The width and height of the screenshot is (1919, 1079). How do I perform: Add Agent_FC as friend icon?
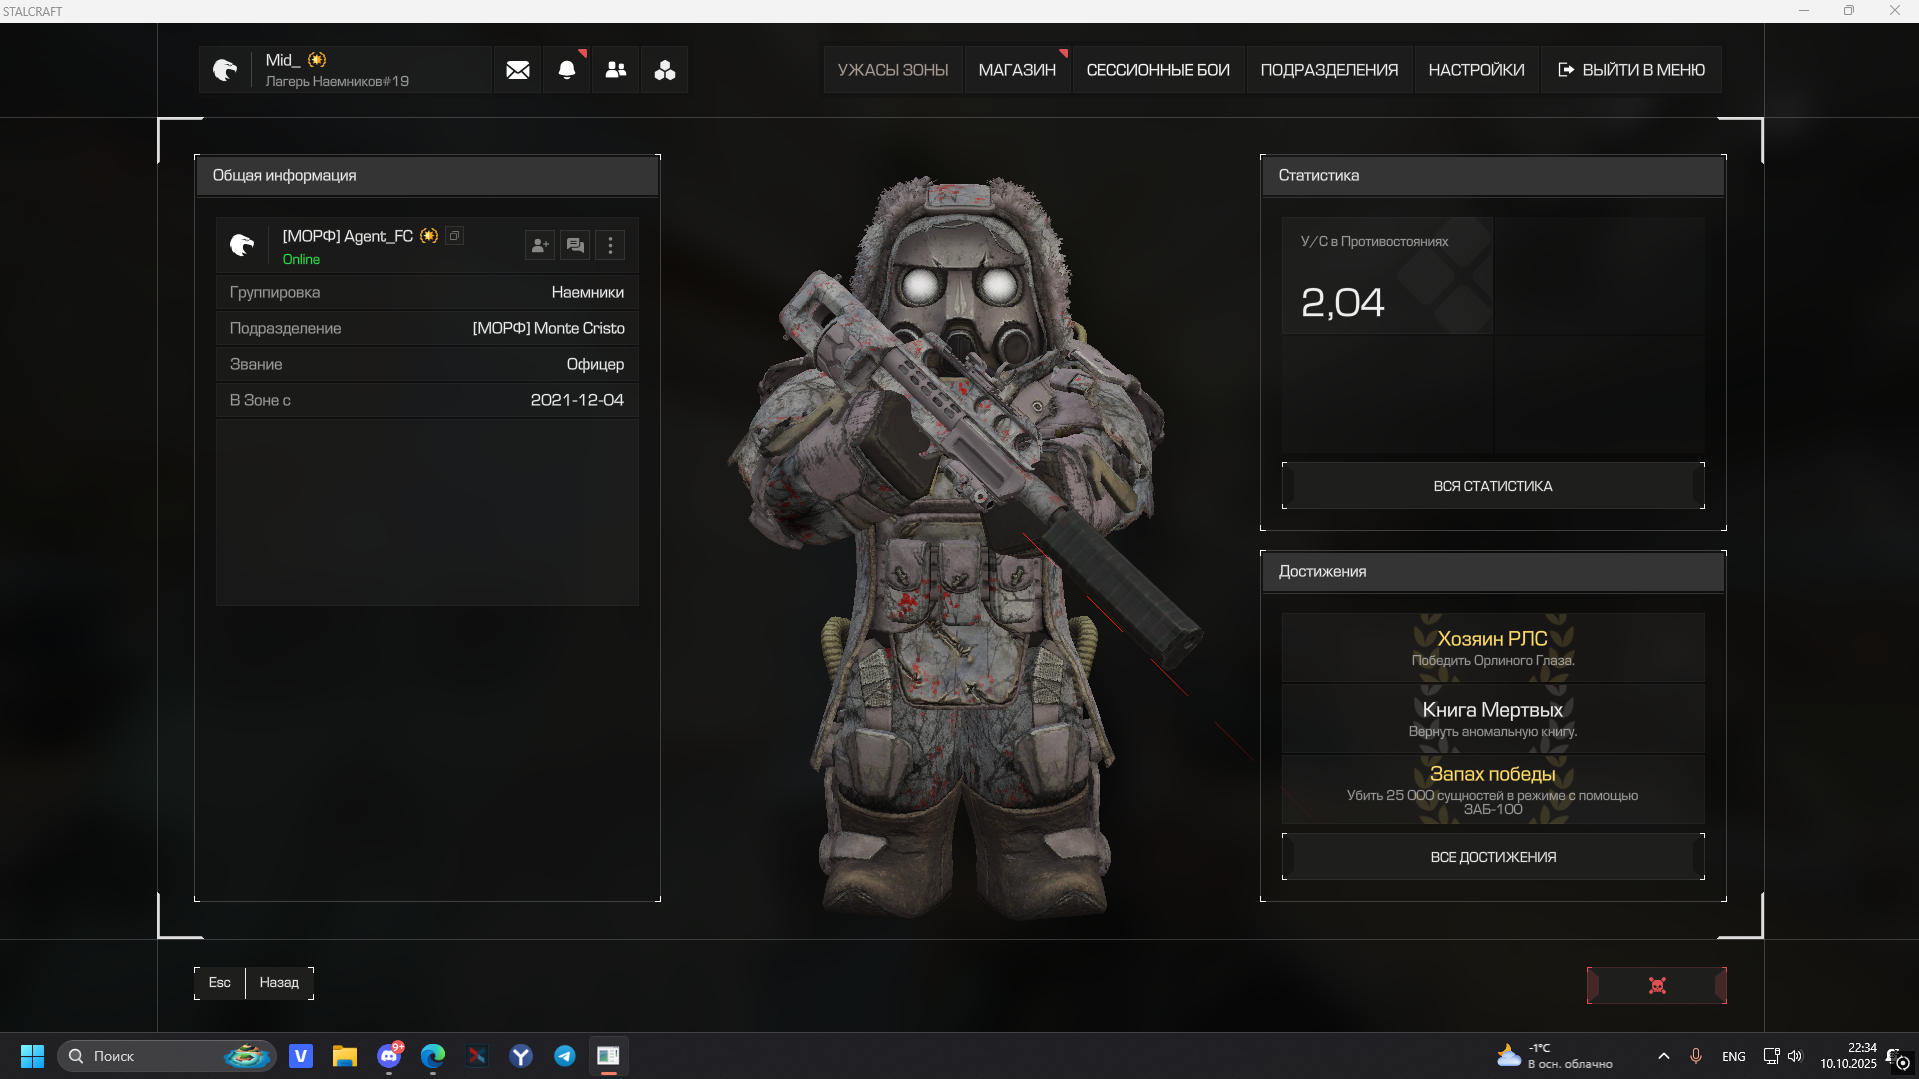(x=540, y=245)
